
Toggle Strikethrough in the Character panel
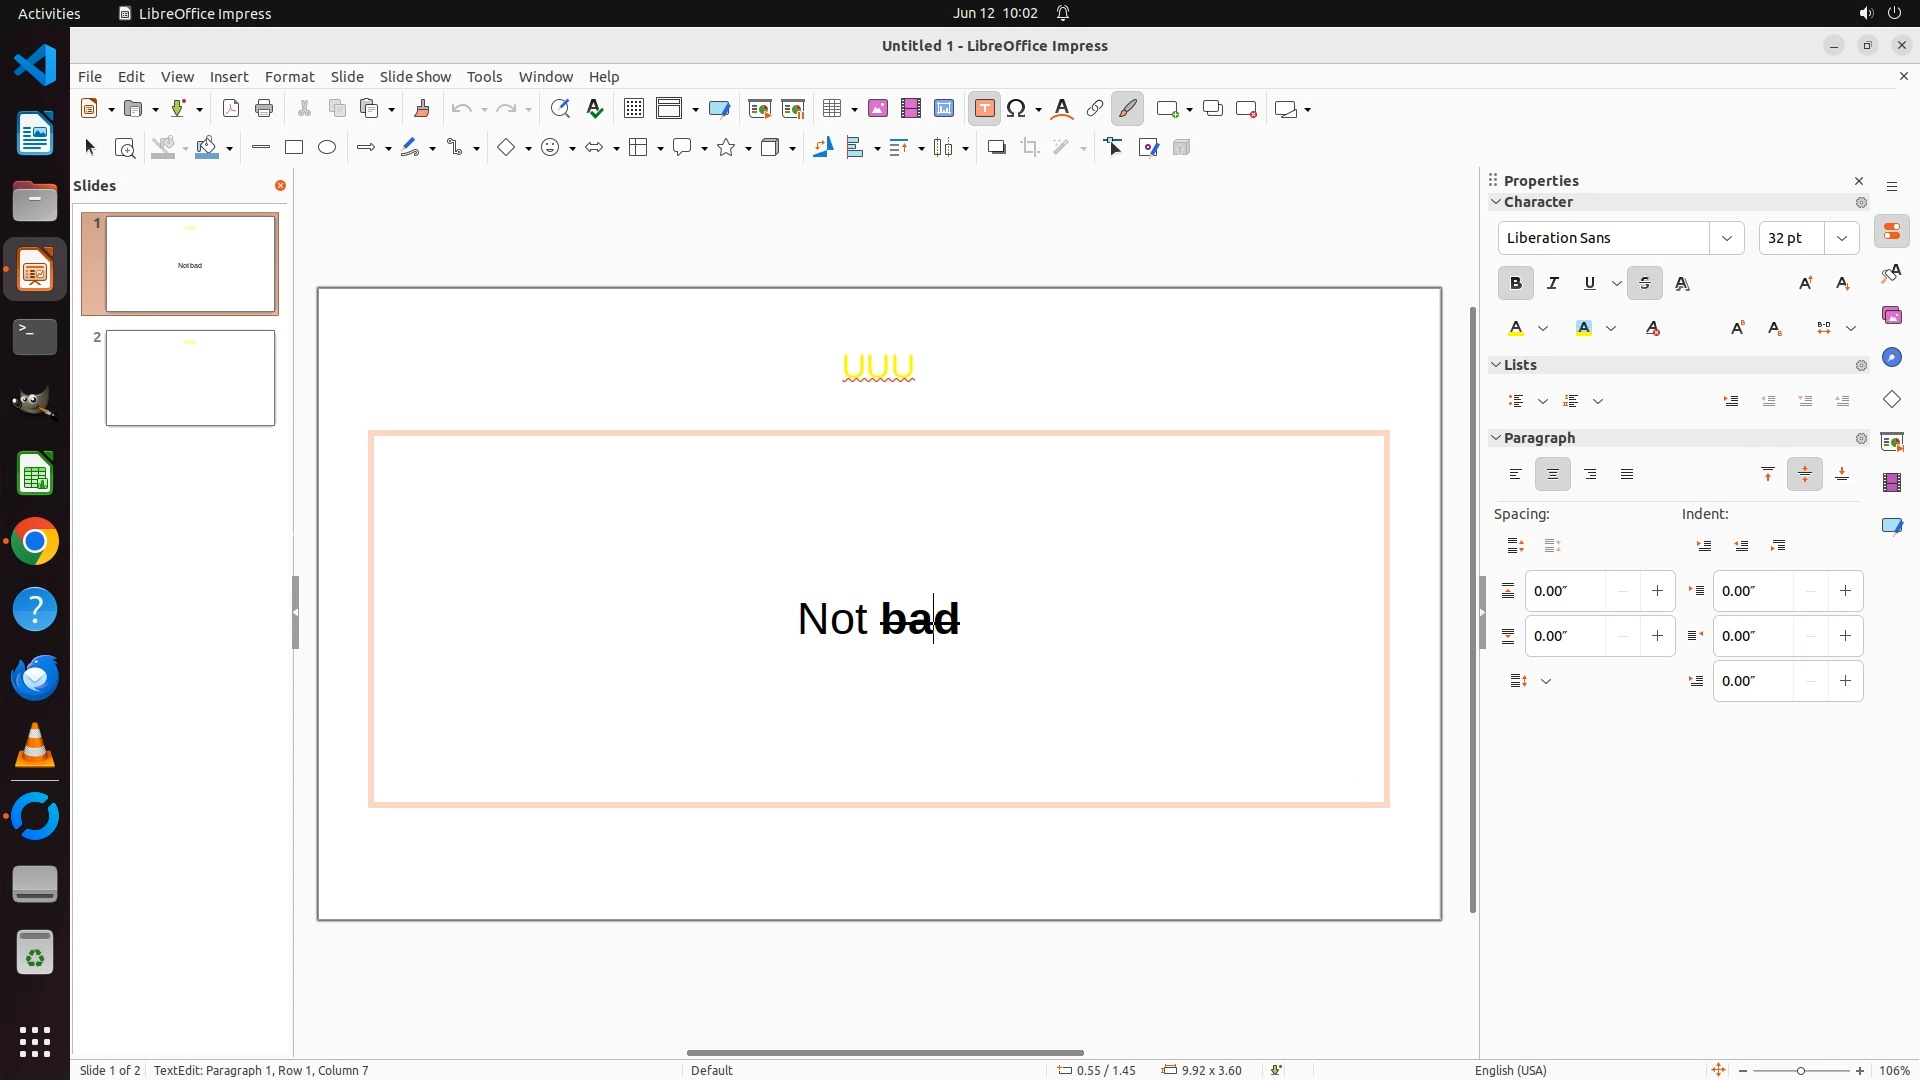tap(1645, 284)
